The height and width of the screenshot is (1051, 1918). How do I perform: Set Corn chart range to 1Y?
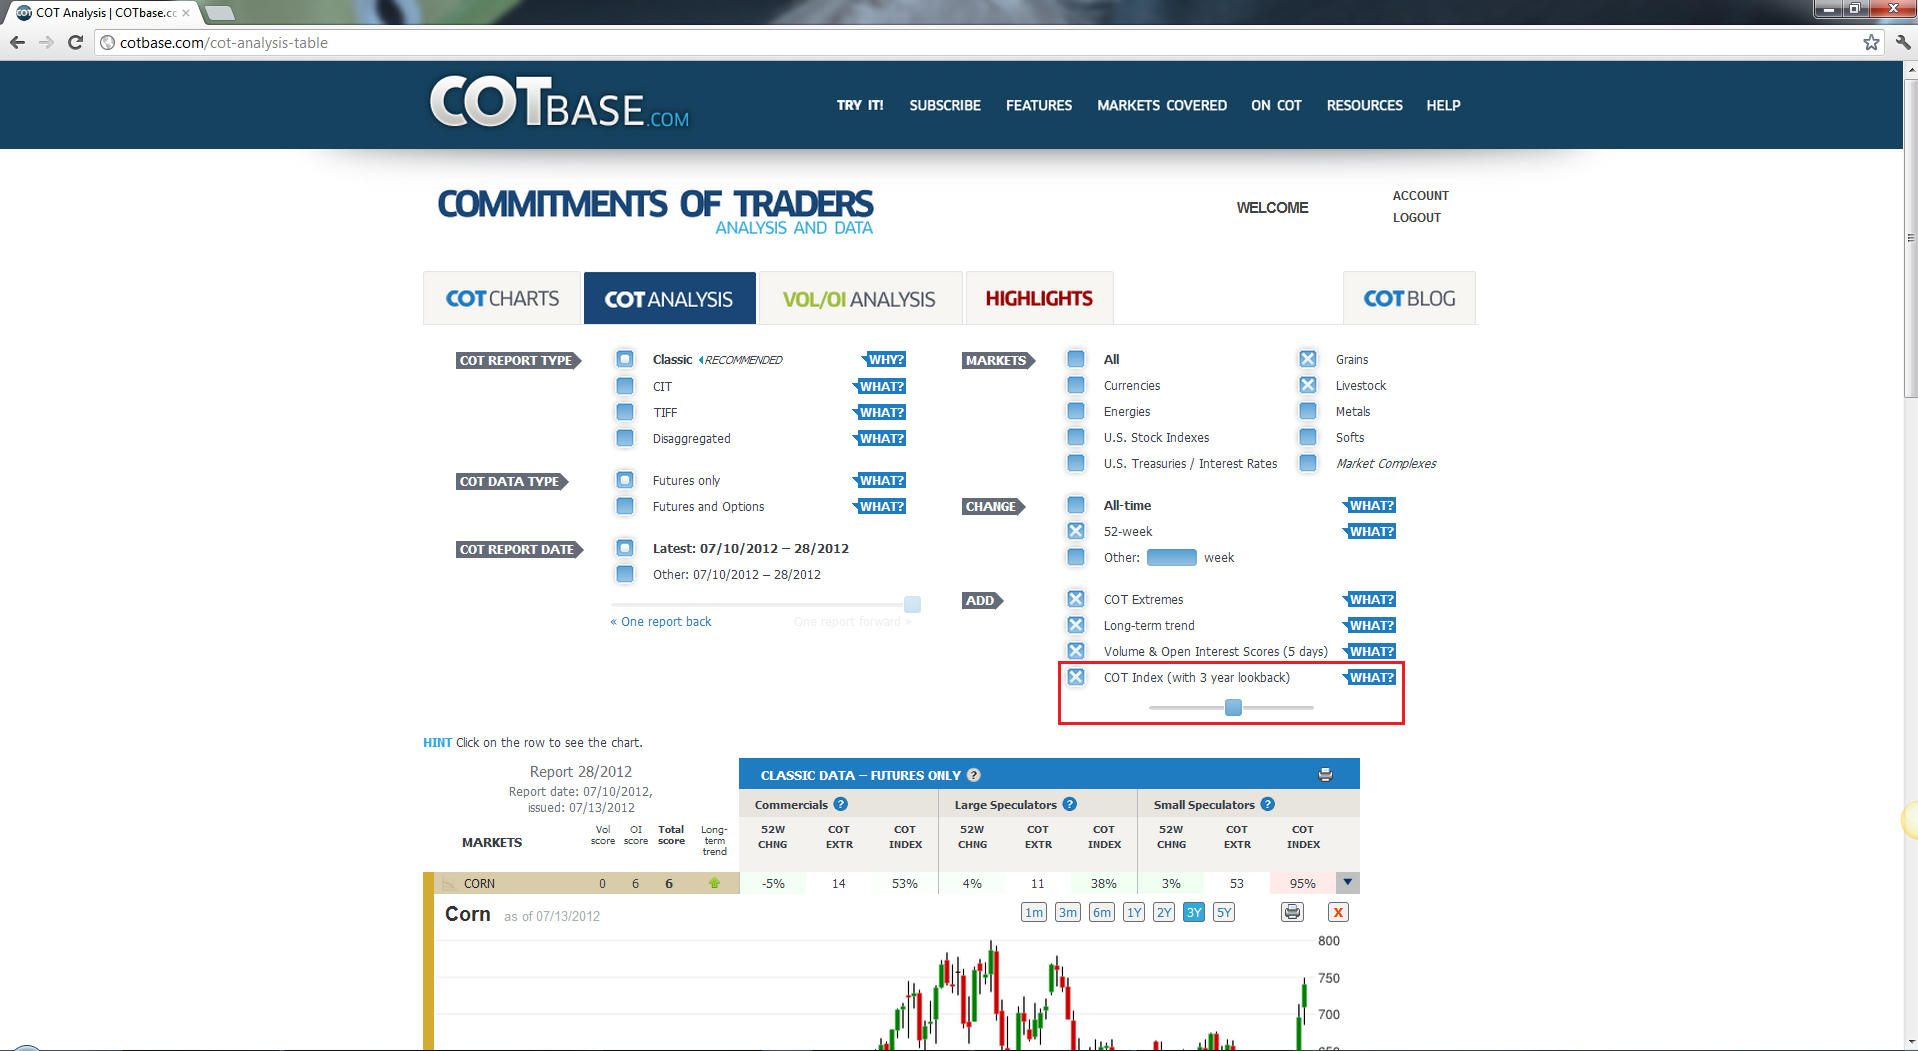pos(1133,912)
